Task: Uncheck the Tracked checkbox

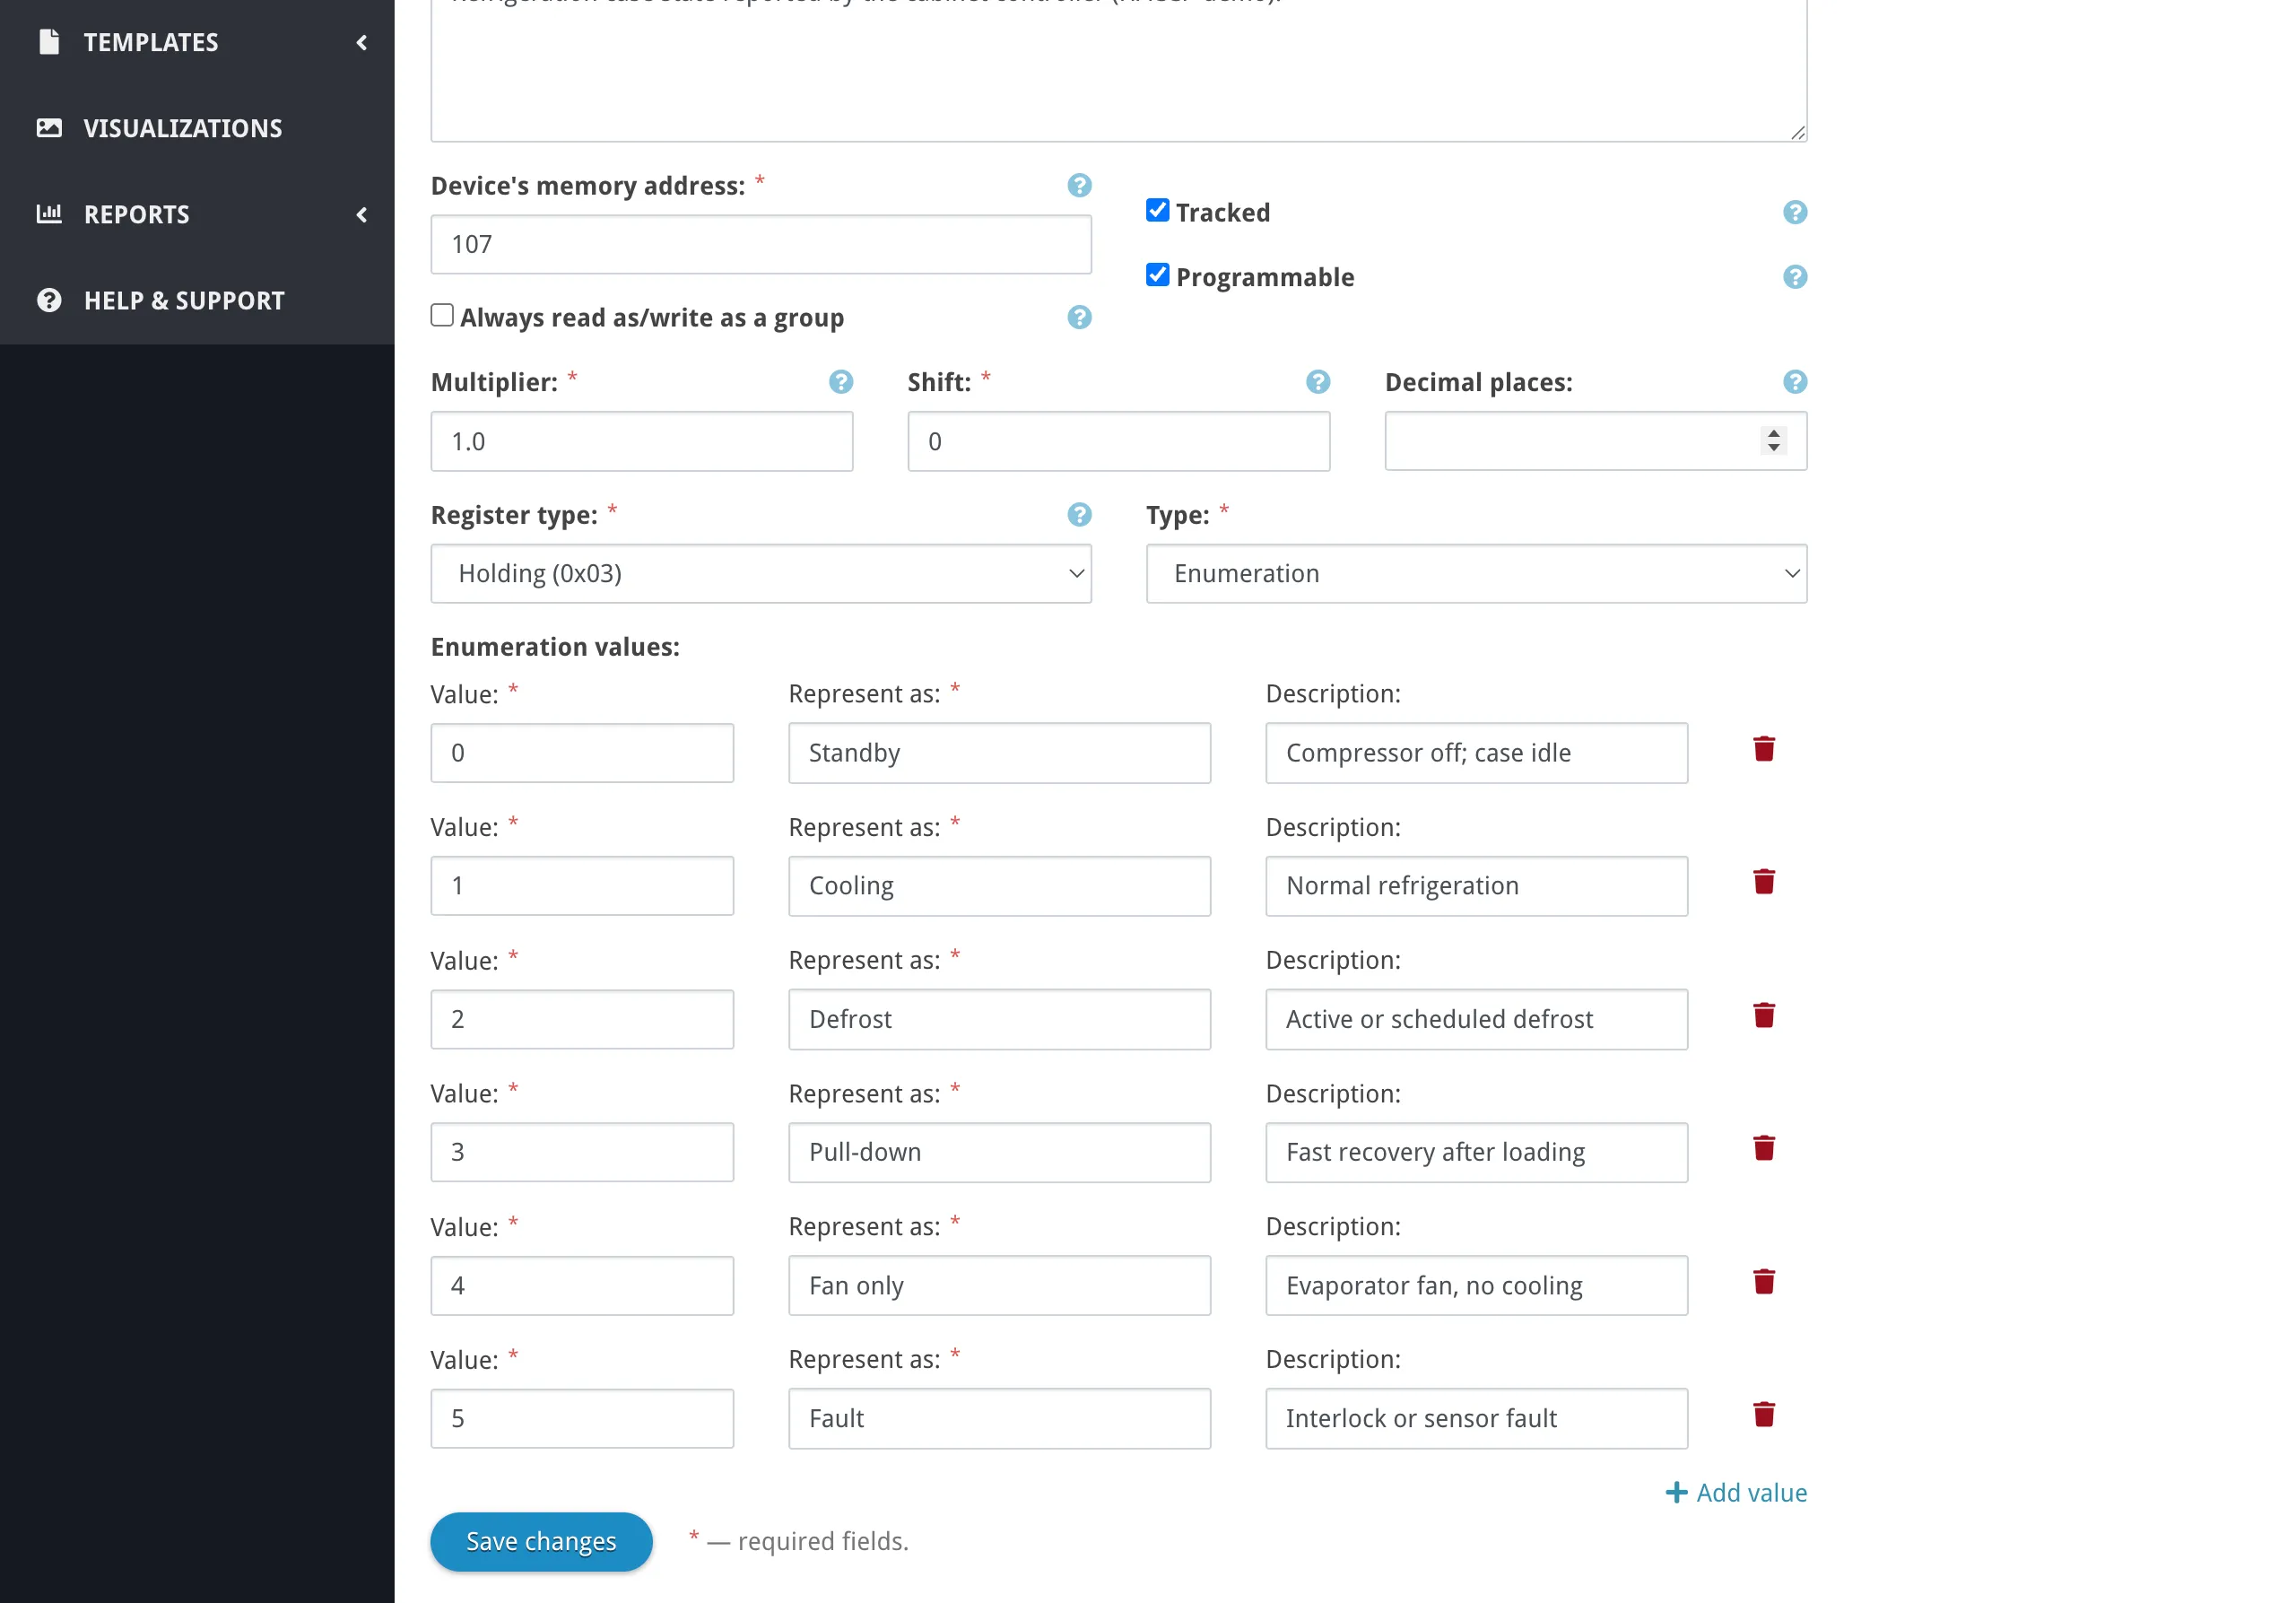Action: point(1157,210)
